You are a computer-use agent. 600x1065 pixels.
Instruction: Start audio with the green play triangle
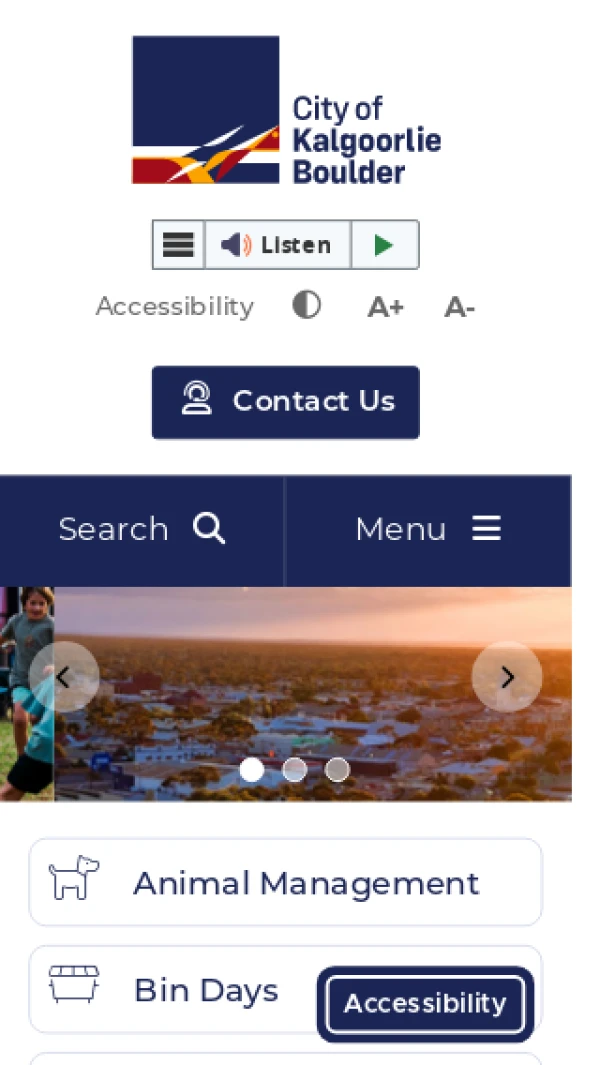(x=385, y=245)
